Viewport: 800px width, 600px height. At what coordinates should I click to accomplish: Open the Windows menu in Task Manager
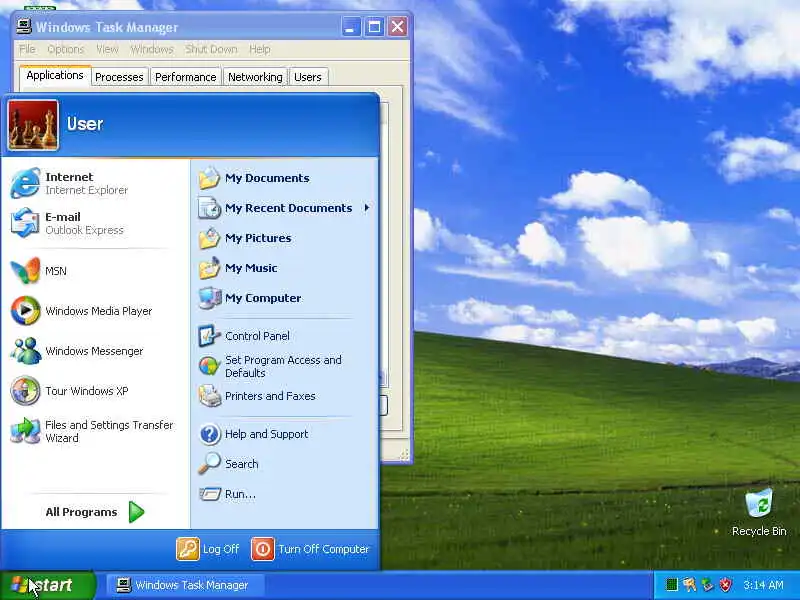tap(152, 49)
